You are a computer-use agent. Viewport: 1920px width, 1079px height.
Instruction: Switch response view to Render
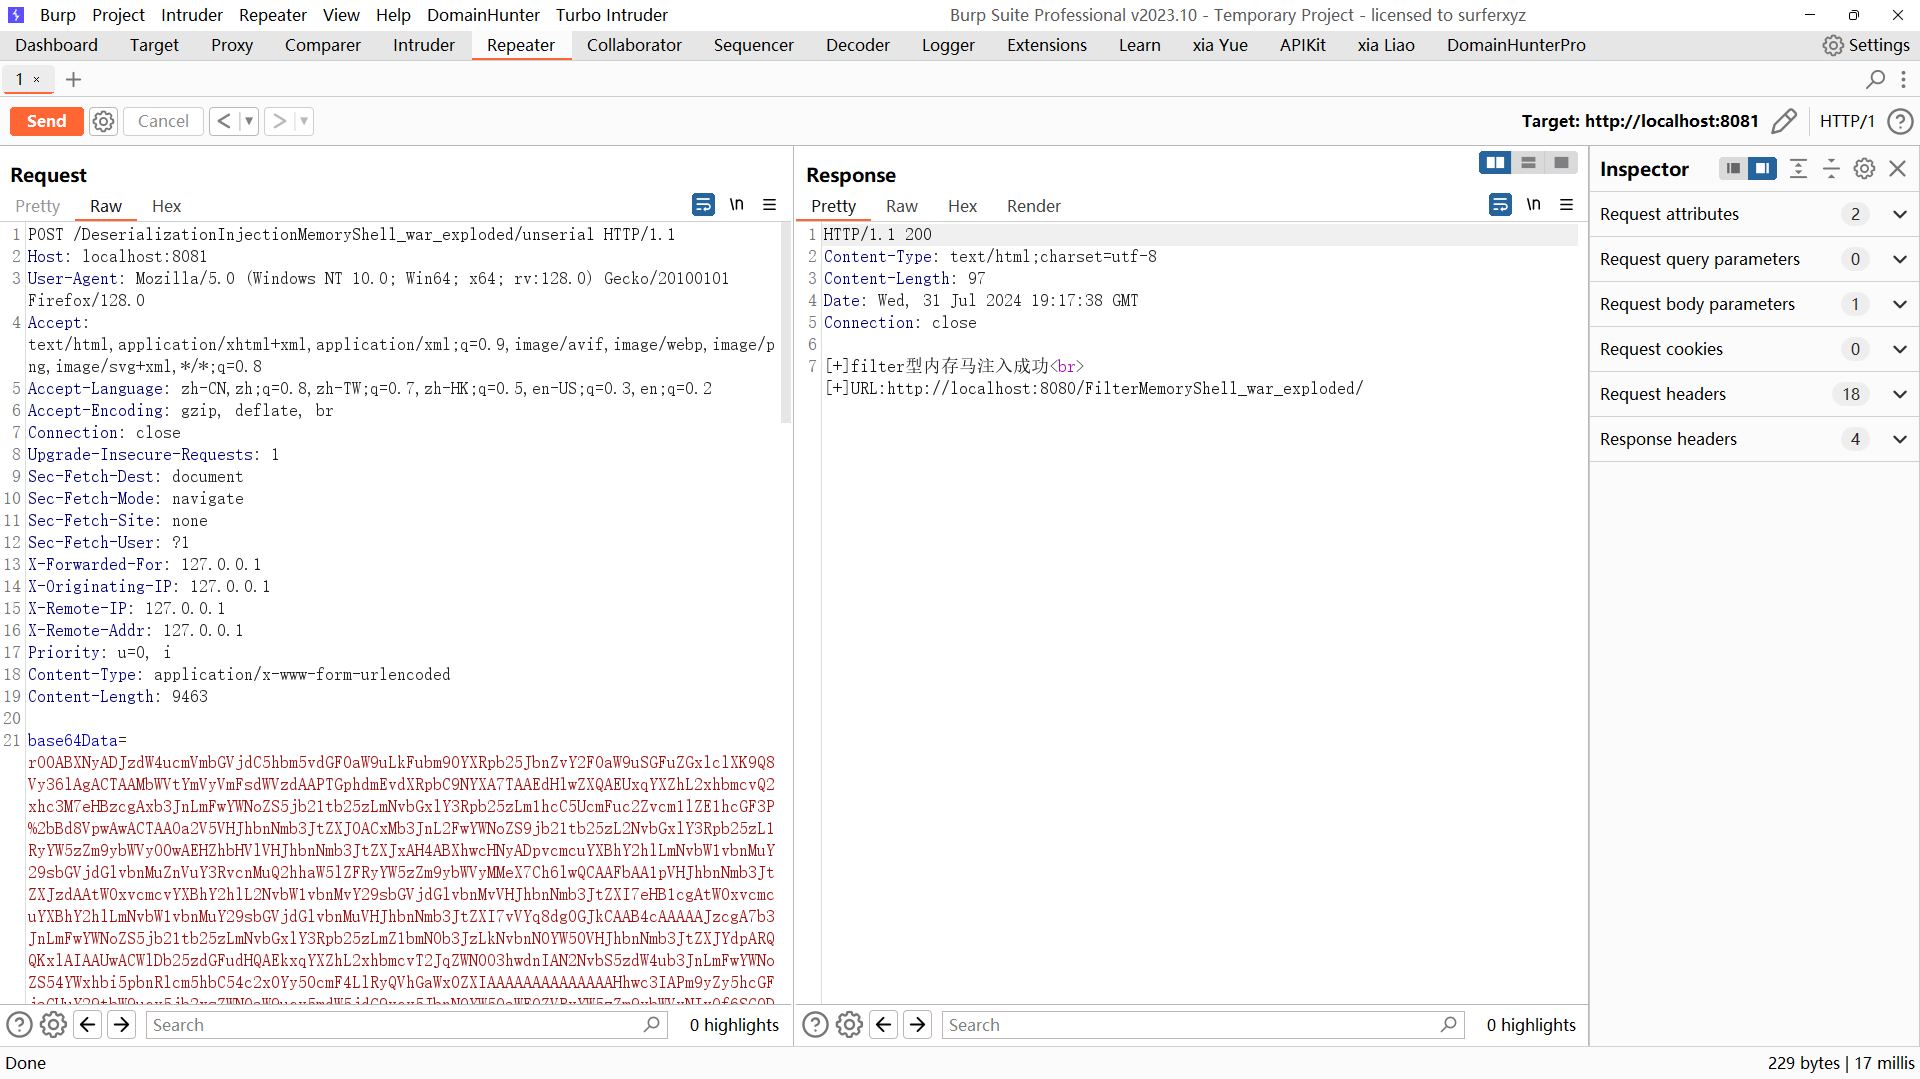(1033, 206)
